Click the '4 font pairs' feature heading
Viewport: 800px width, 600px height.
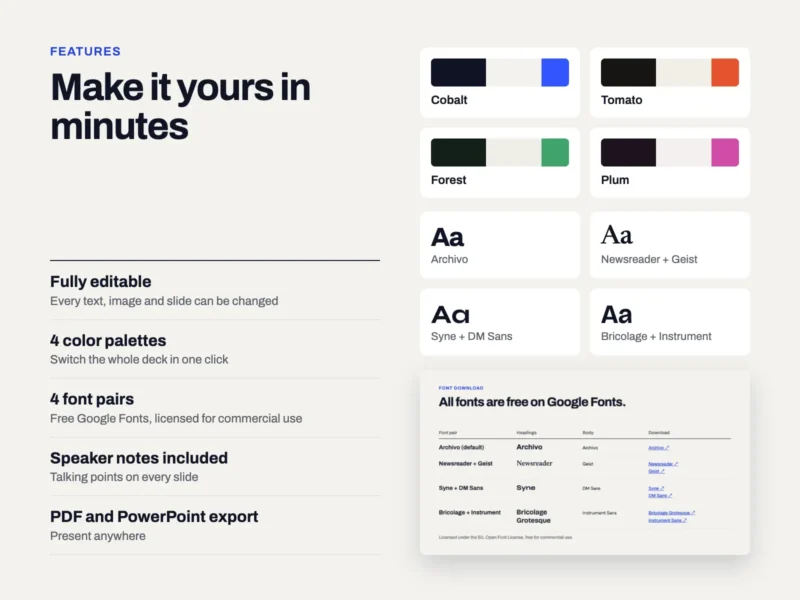click(92, 399)
